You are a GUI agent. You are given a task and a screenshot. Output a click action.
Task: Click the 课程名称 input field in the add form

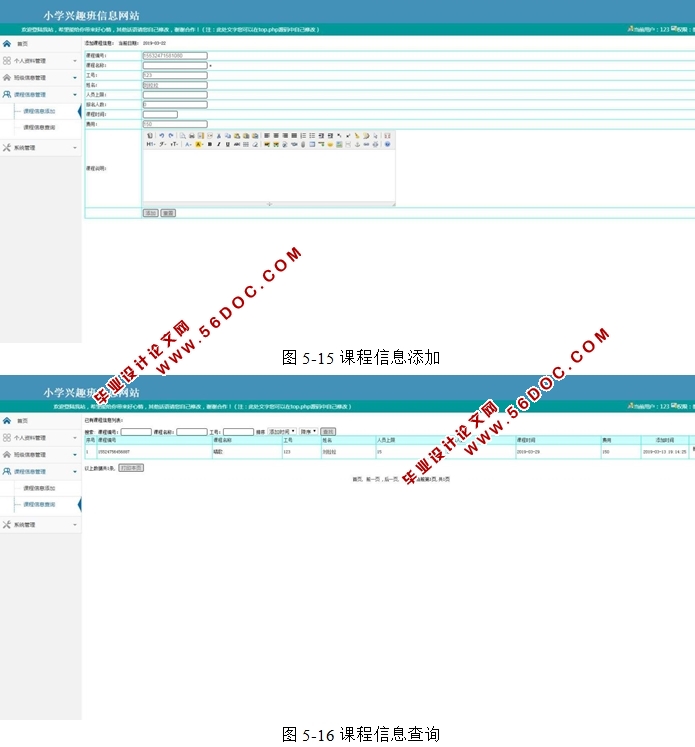click(x=175, y=65)
